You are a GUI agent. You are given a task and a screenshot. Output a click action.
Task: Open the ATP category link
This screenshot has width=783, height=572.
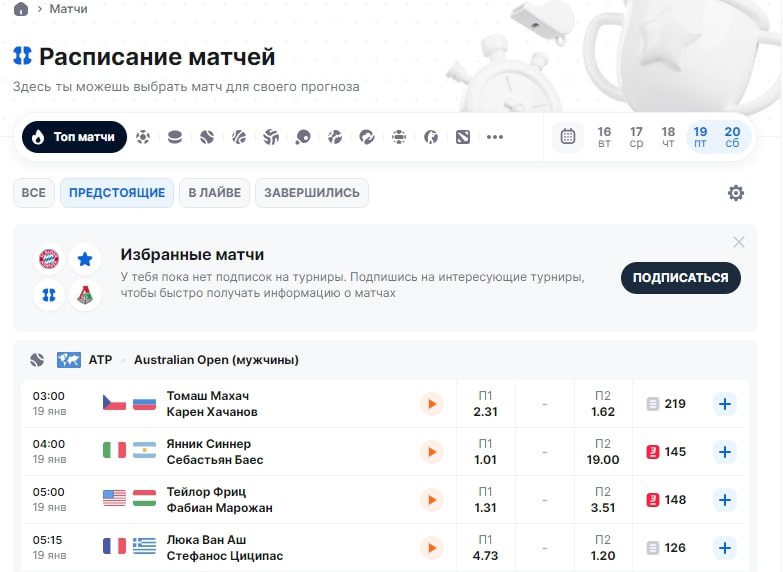point(100,360)
